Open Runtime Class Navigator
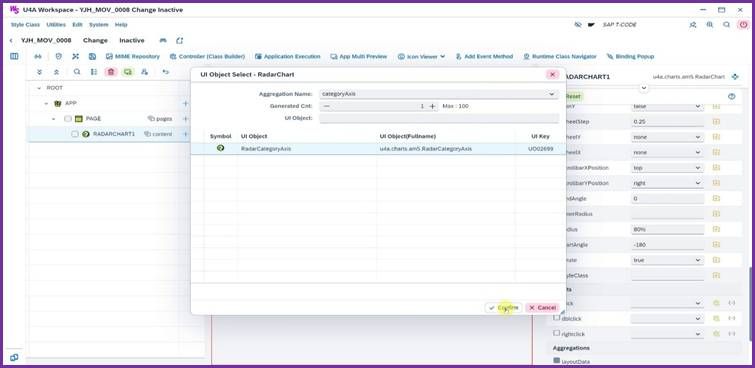Screen dimensions: 755x368 coord(560,56)
